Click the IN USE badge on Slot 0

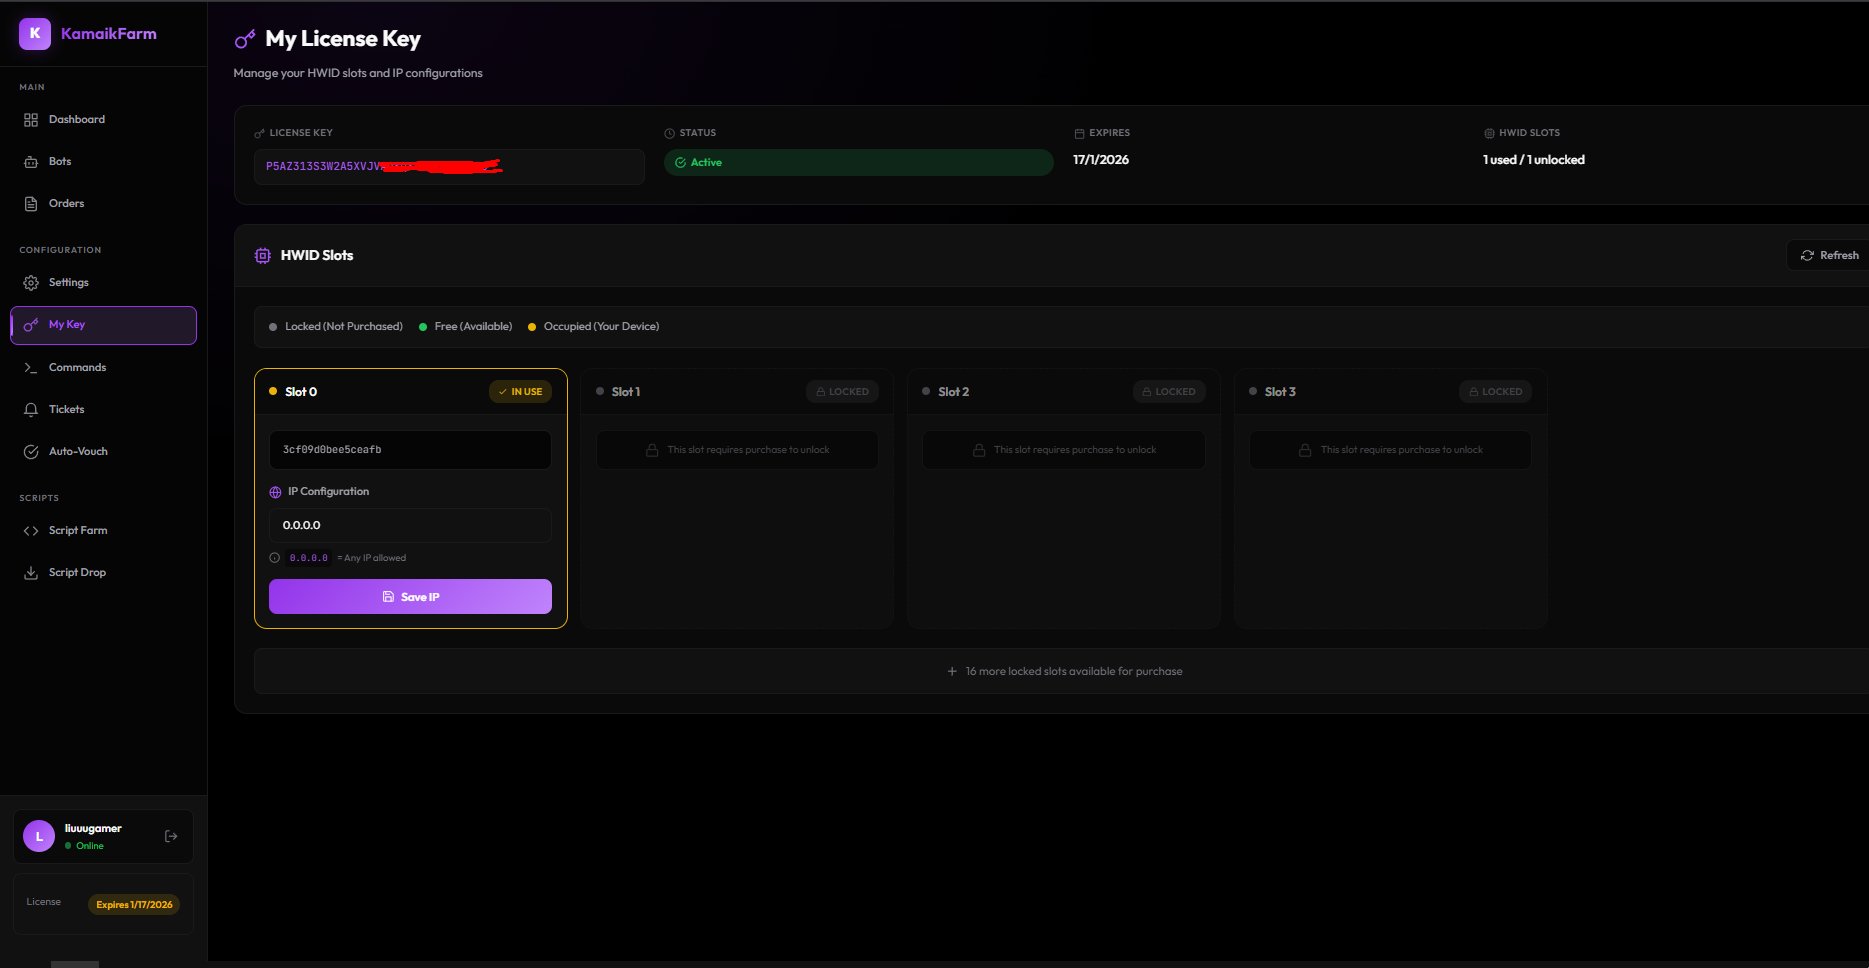click(x=520, y=391)
